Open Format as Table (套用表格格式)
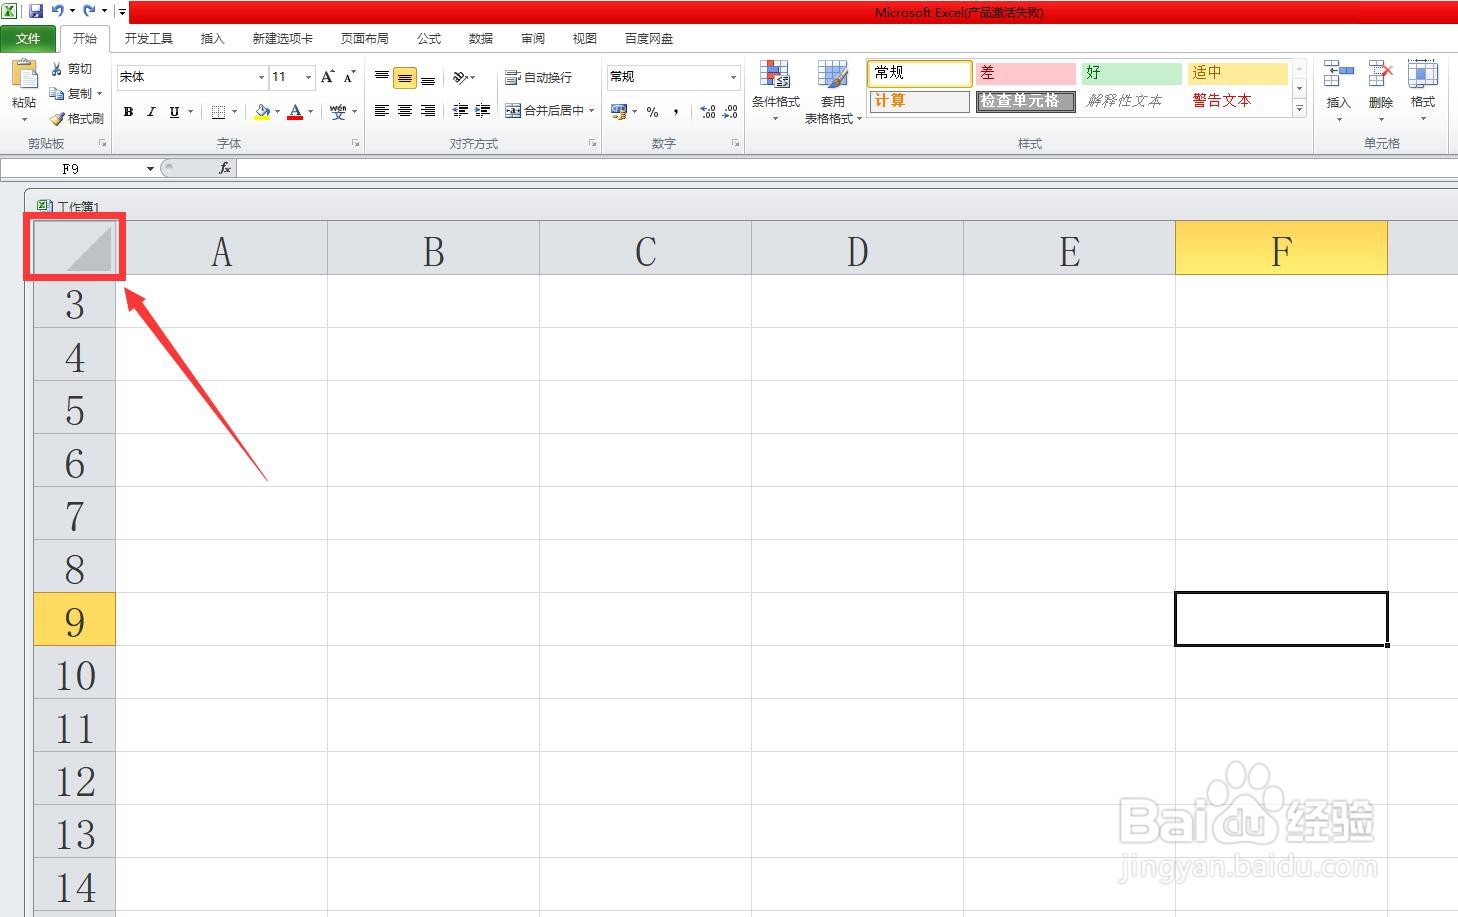This screenshot has width=1458, height=917. [833, 92]
